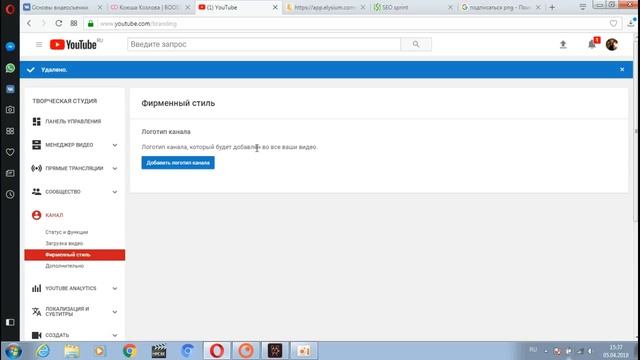Image resolution: width=640 pixels, height=360 pixels.
Task: Open "Локализация и субтитры" item
Action: [67, 311]
